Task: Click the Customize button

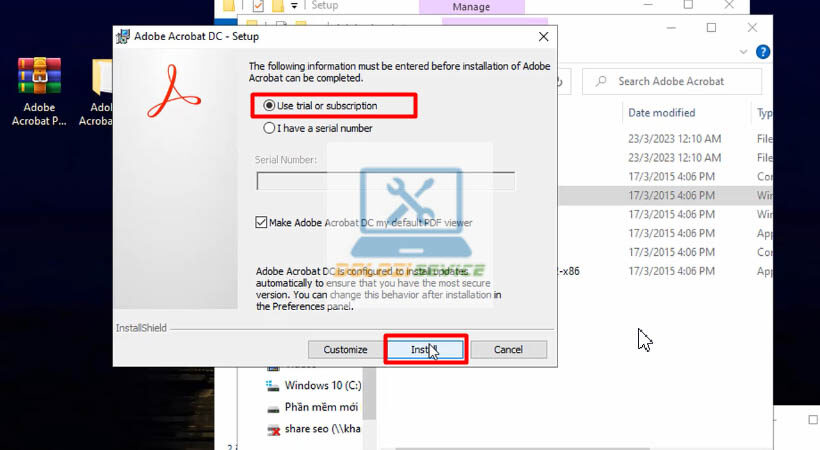Action: tap(345, 350)
